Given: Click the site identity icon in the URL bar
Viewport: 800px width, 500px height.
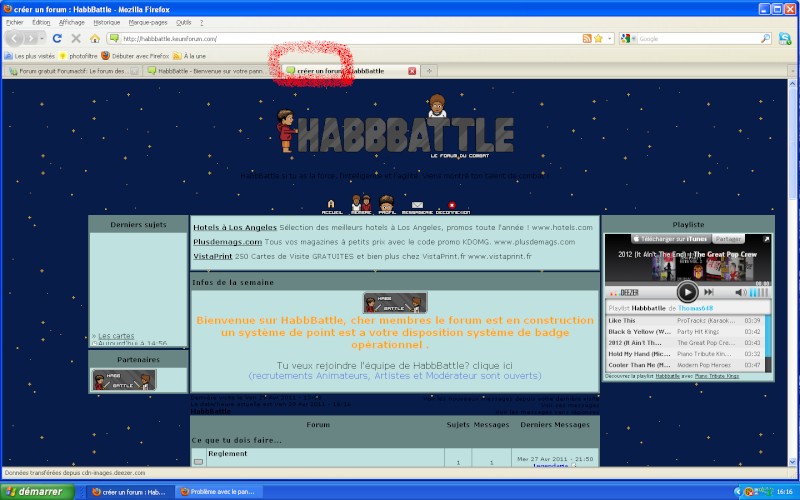Looking at the screenshot, I should point(114,38).
